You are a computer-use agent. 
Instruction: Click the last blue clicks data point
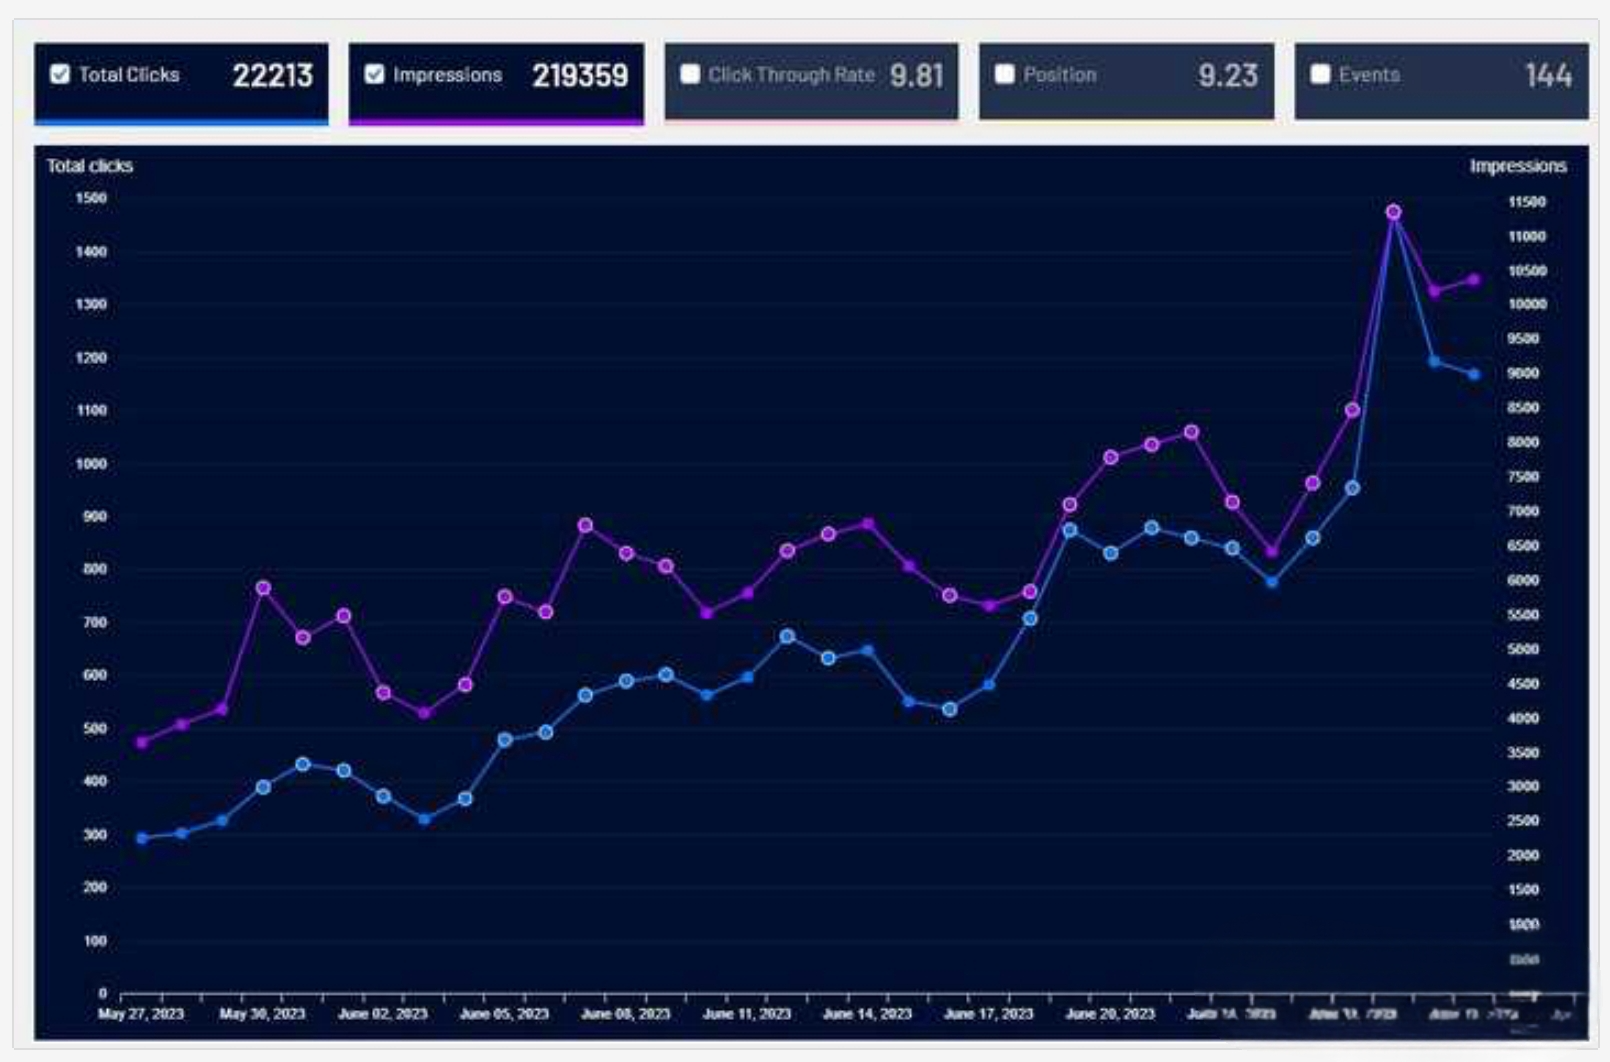click(1473, 374)
